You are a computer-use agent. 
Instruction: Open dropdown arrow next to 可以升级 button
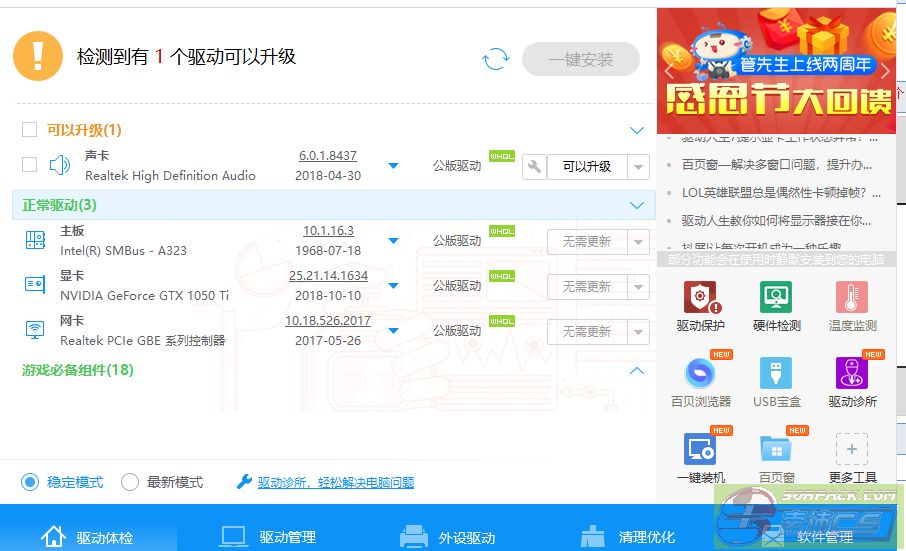click(639, 167)
